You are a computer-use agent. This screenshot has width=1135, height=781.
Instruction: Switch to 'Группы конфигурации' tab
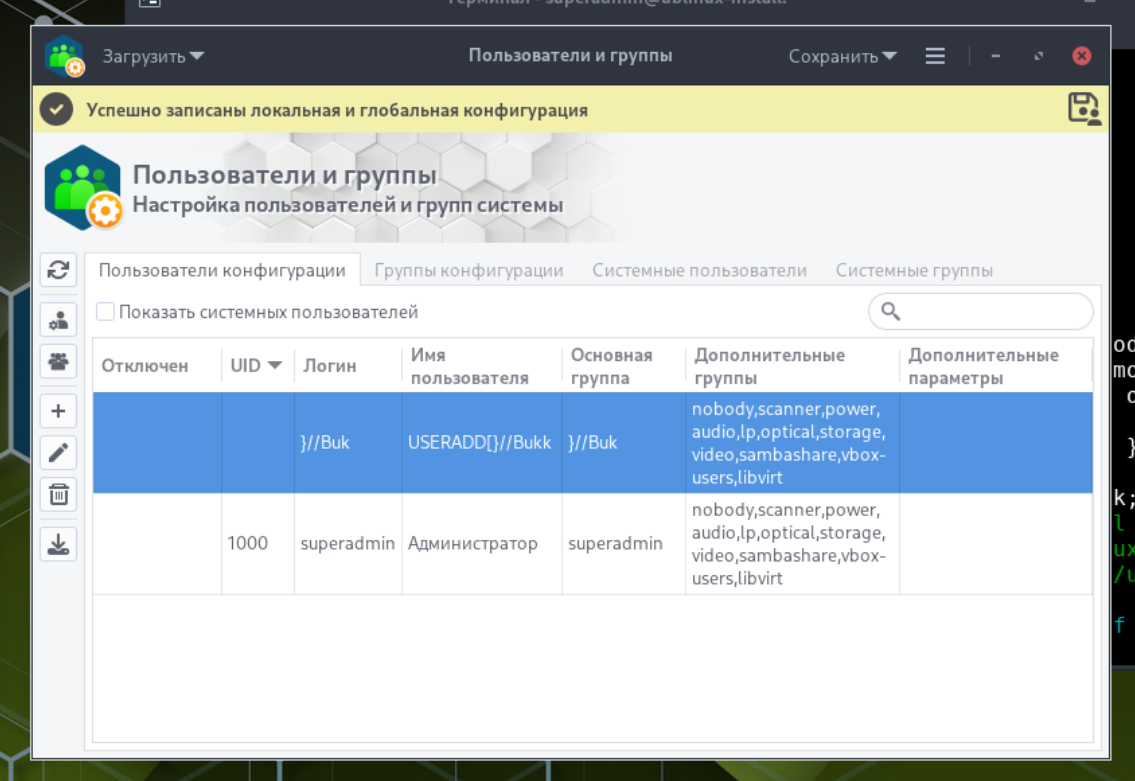click(x=468, y=271)
